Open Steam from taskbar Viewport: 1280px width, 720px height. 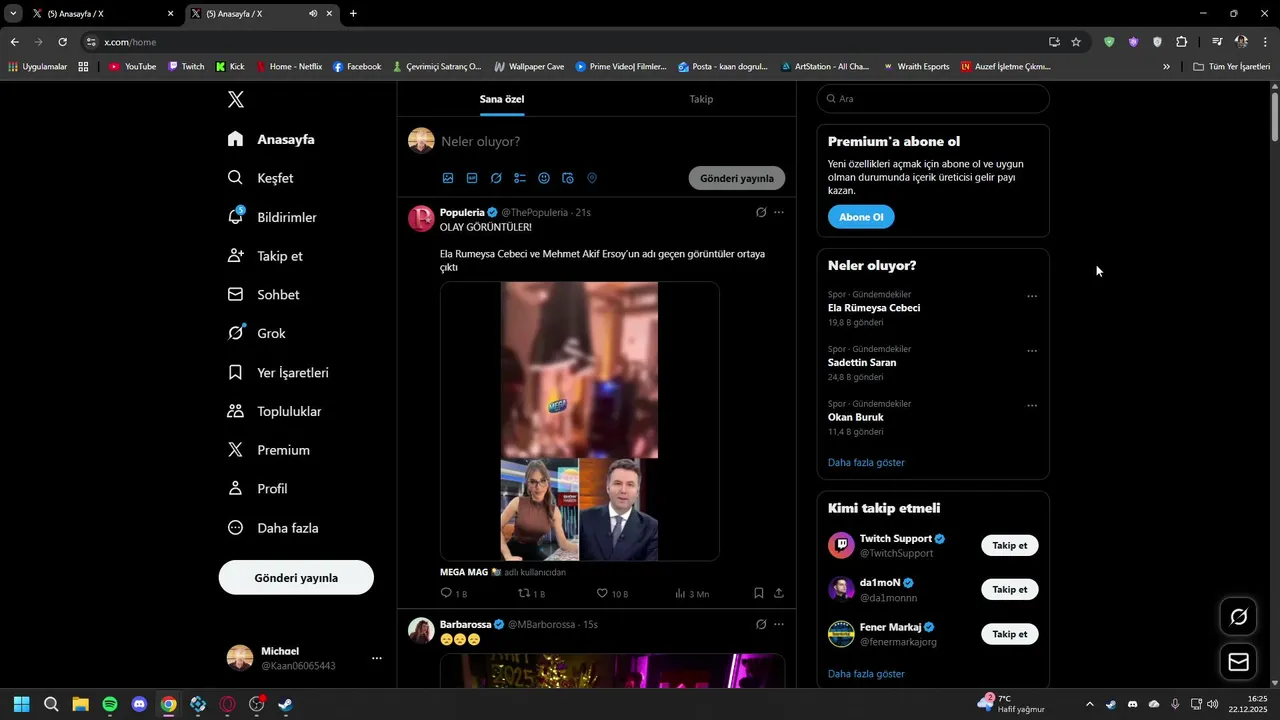[286, 704]
